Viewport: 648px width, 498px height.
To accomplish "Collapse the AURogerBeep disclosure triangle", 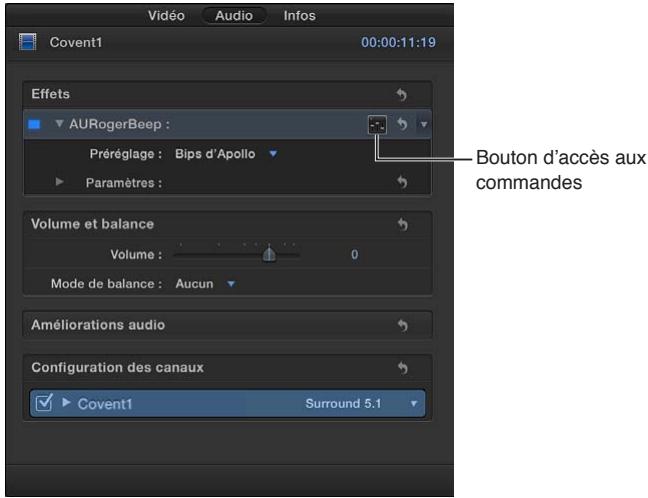I will [x=60, y=123].
